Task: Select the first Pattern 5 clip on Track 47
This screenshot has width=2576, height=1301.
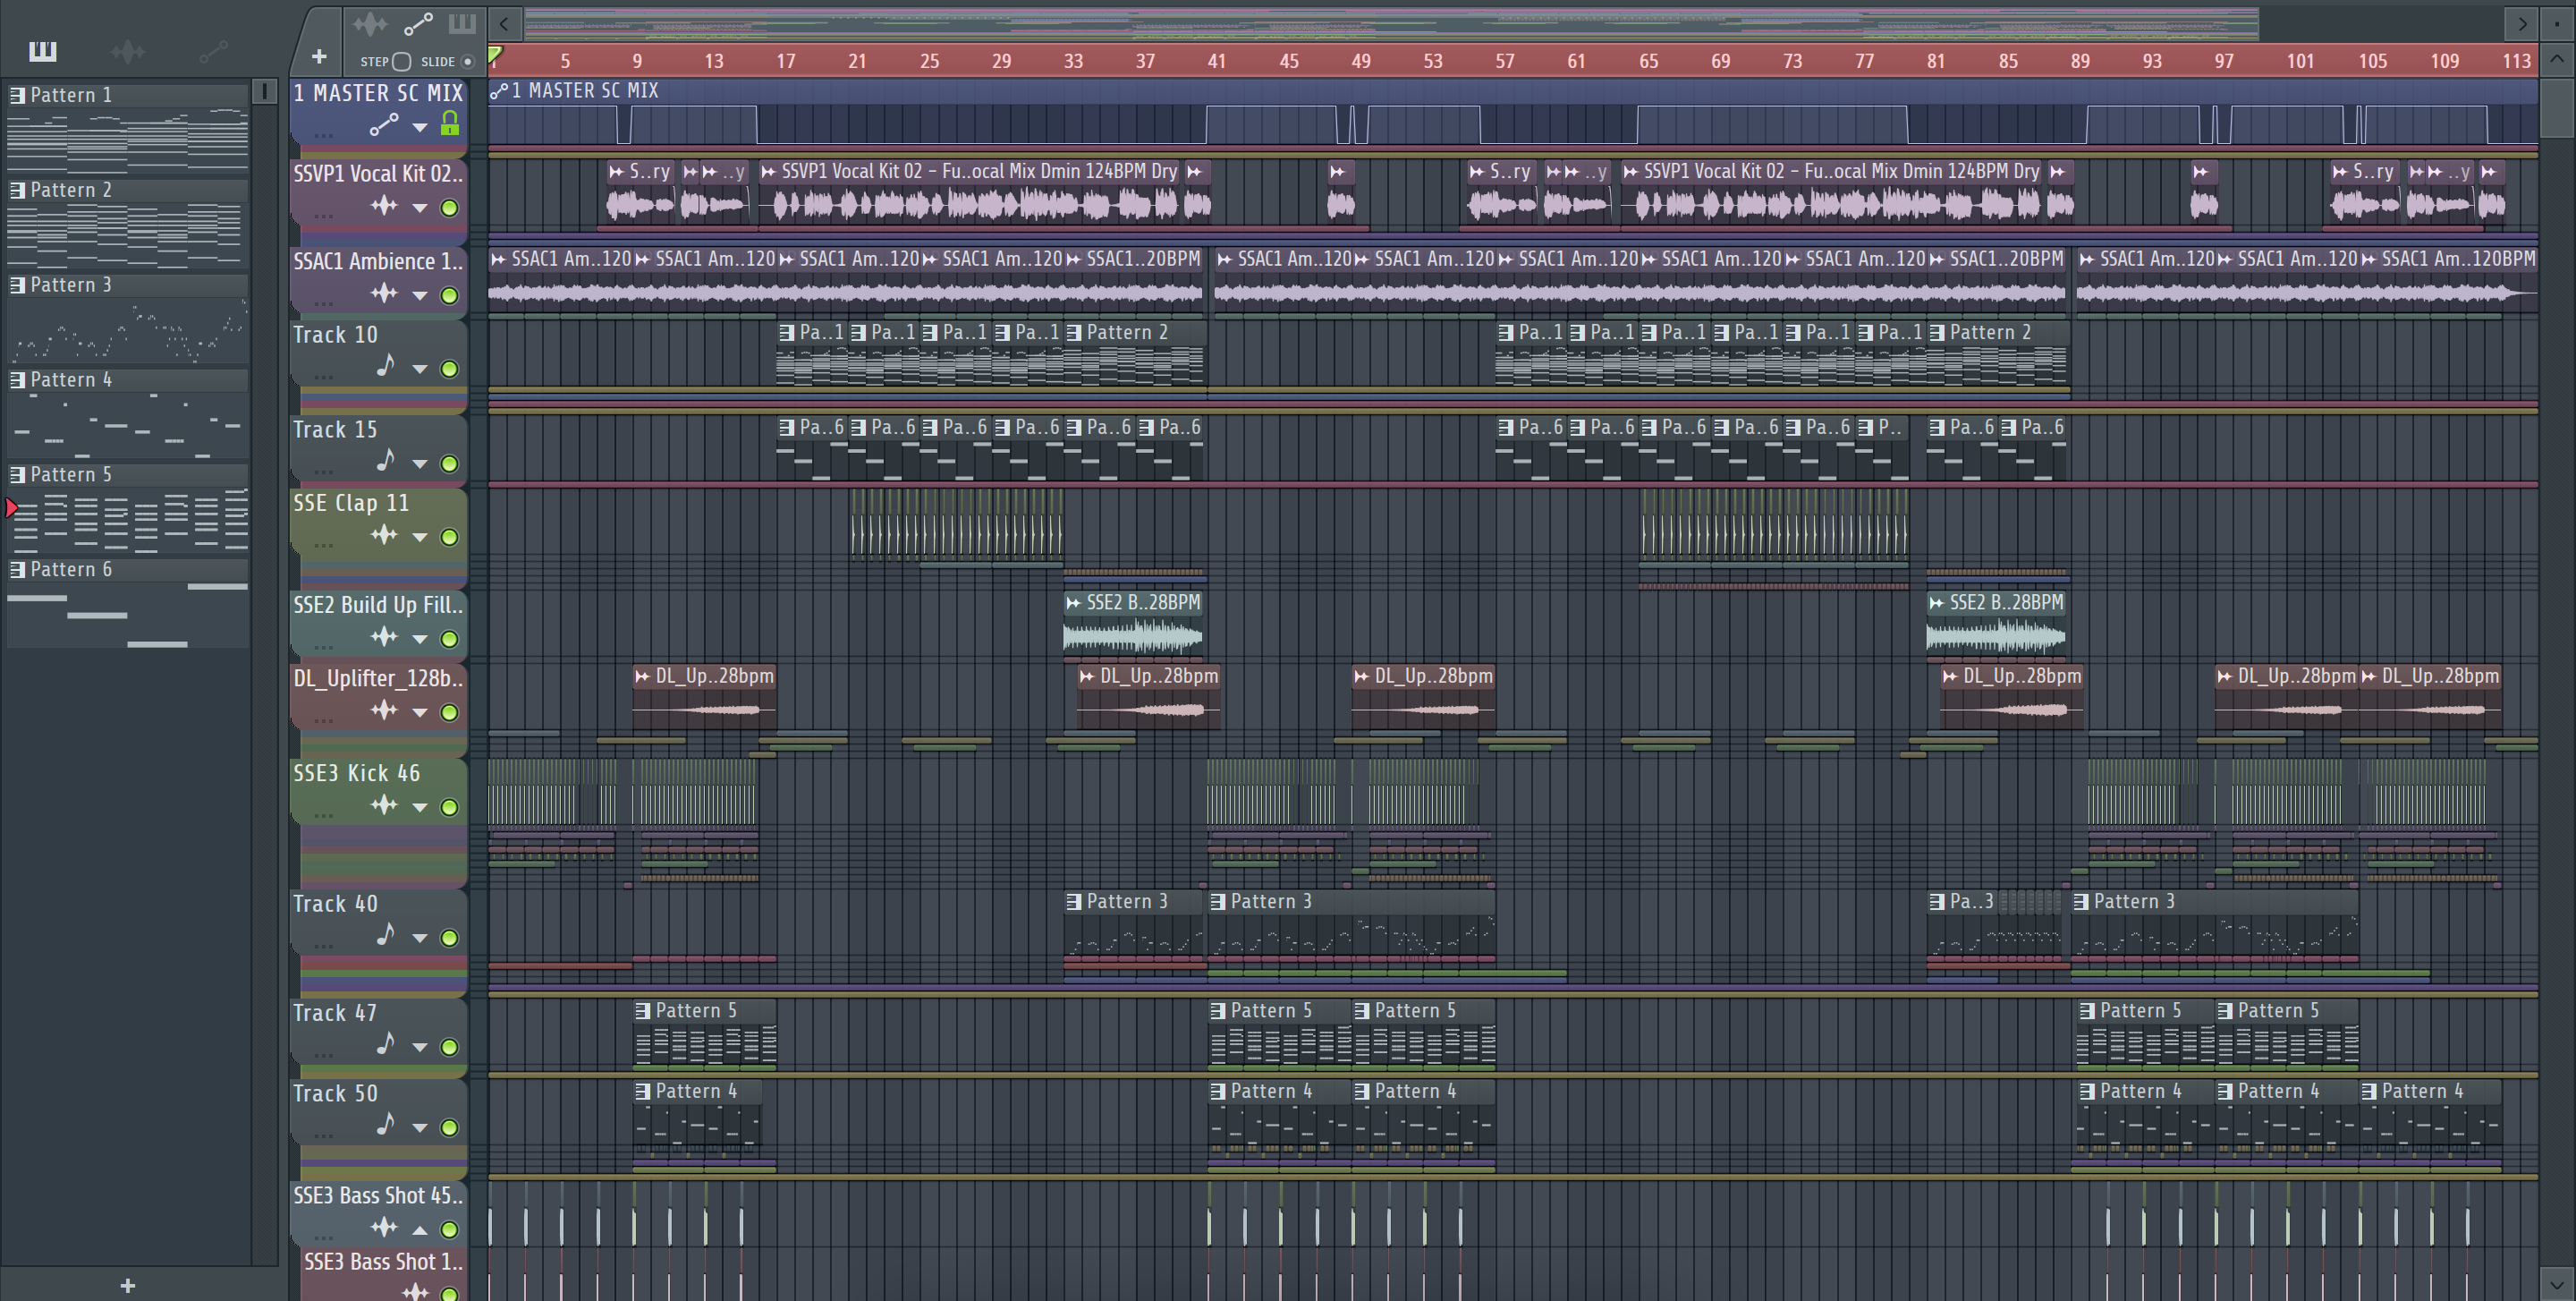Action: 704,1030
